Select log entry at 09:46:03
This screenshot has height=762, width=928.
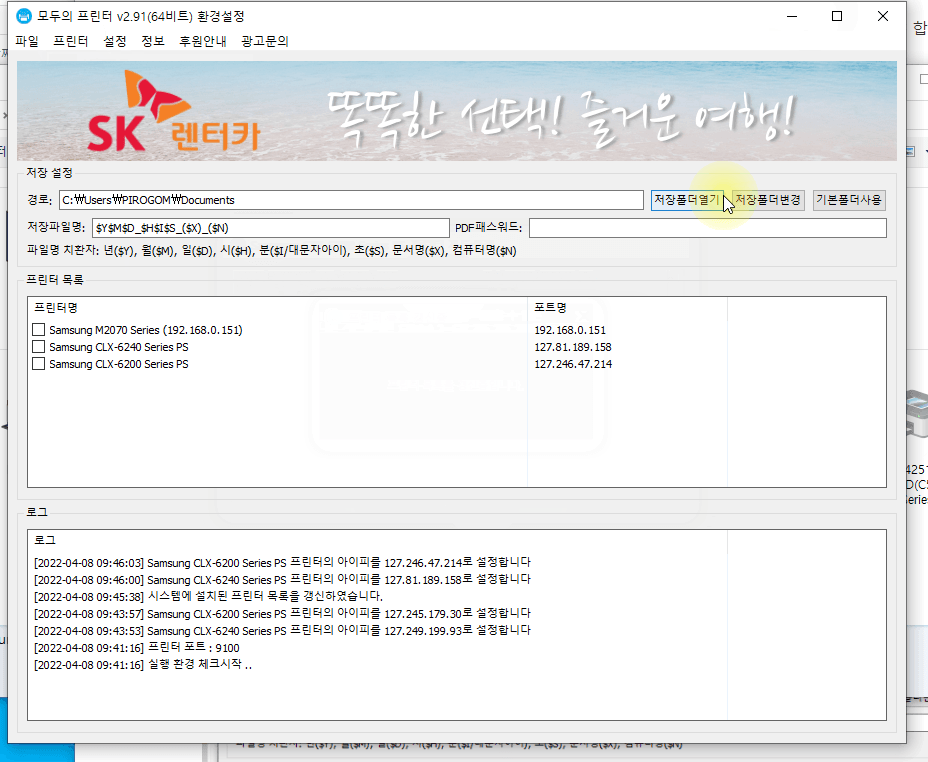coord(282,563)
